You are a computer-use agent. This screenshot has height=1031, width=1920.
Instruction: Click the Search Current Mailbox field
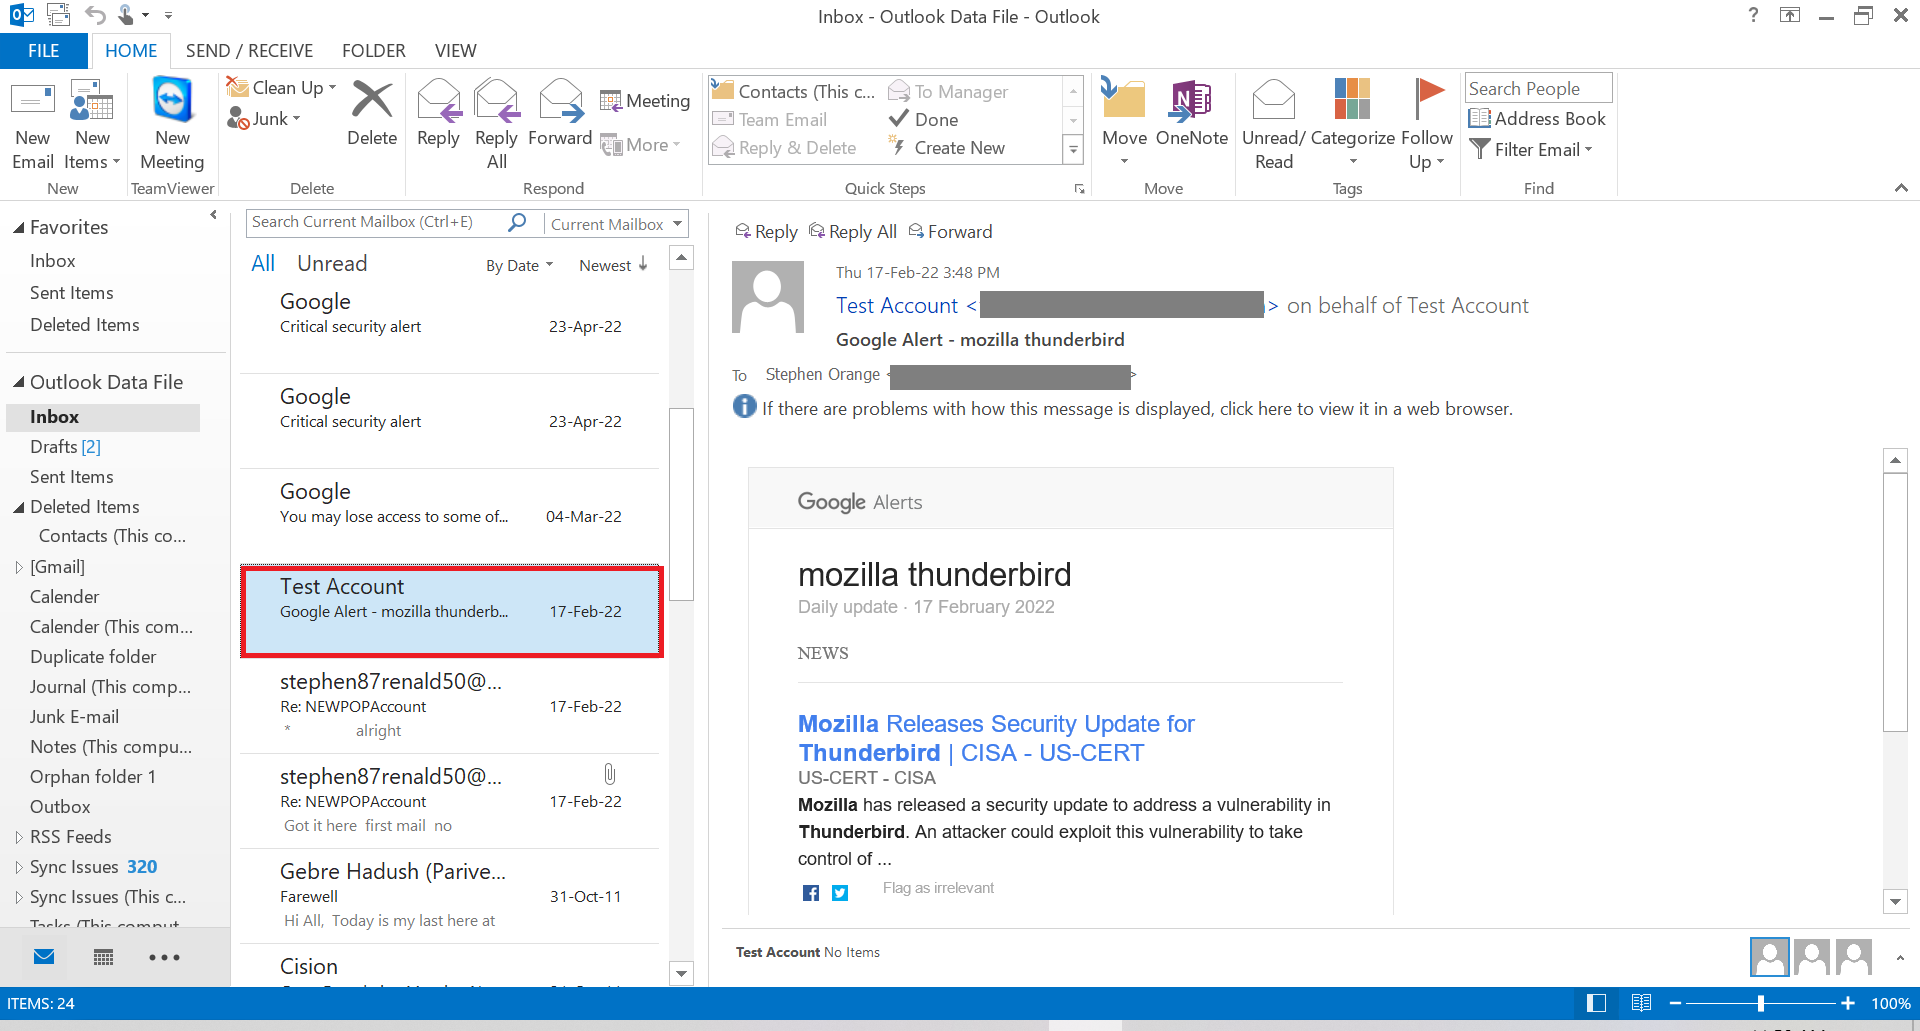[375, 222]
